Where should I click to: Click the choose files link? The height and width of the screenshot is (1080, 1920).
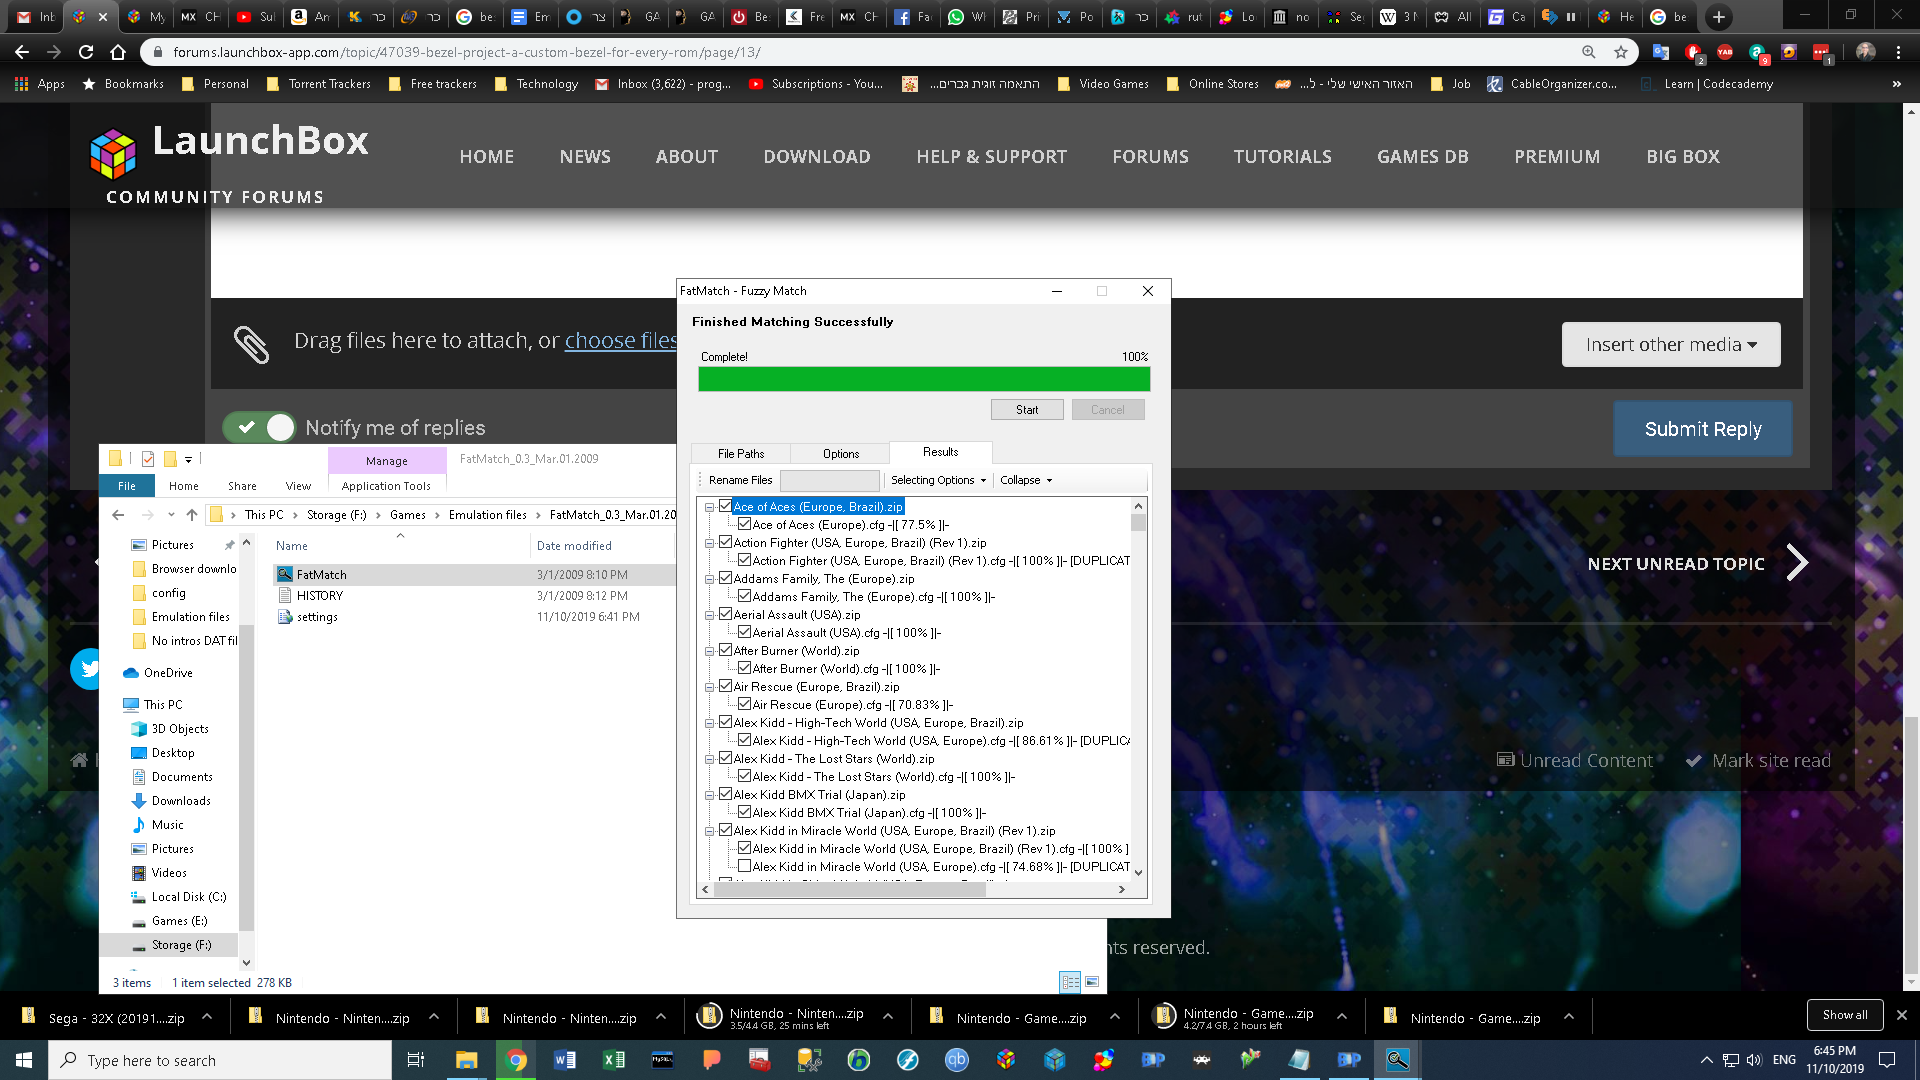620,340
